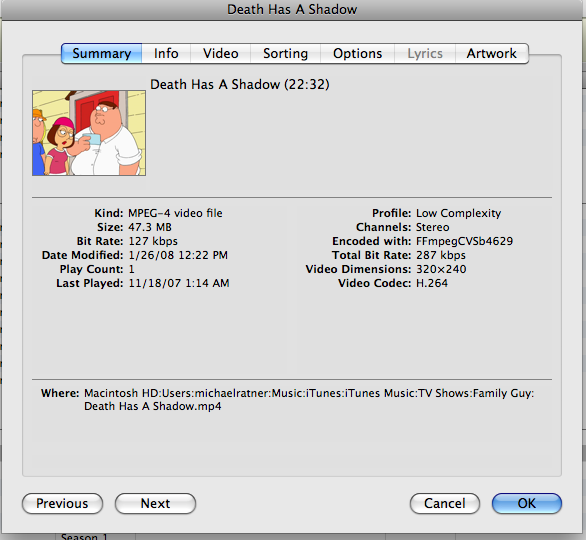Click the 'Date Modified:' label

click(x=83, y=255)
